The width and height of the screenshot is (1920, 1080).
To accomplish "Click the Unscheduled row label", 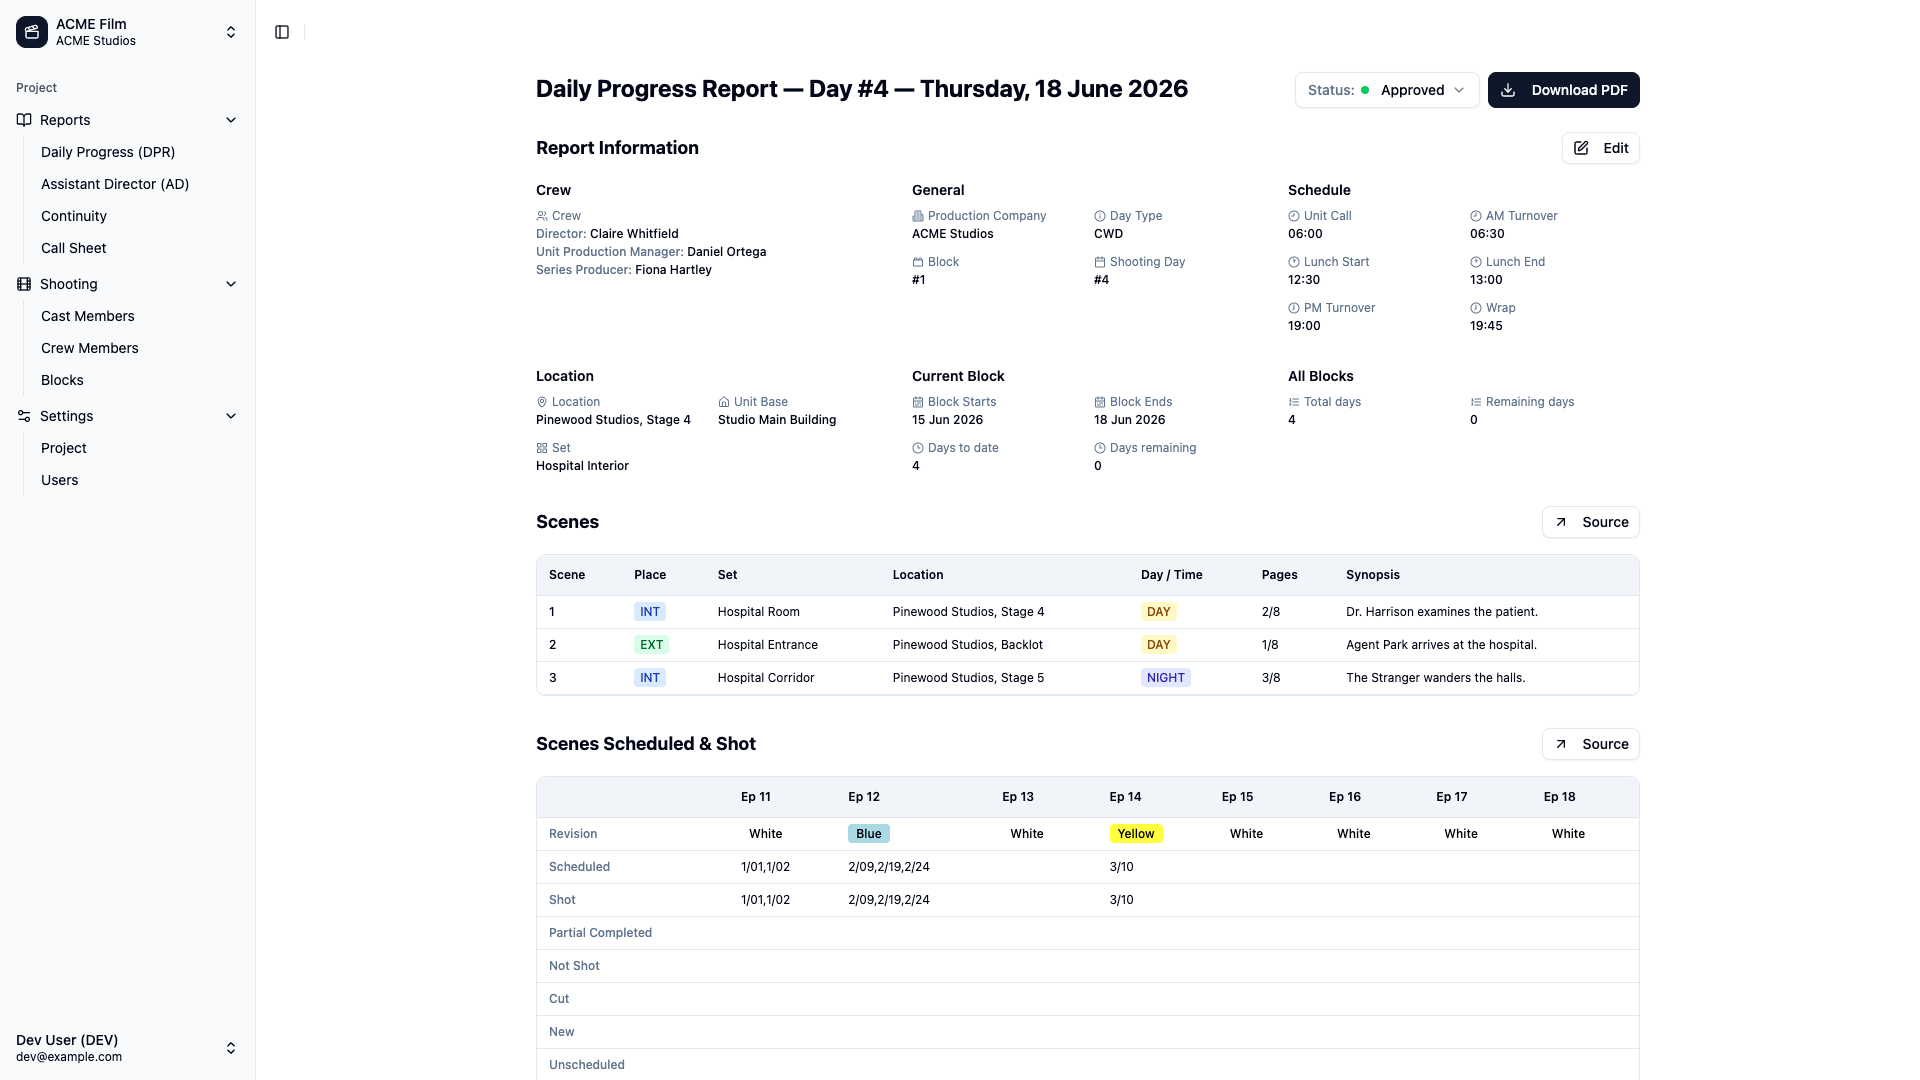I will (x=587, y=1065).
